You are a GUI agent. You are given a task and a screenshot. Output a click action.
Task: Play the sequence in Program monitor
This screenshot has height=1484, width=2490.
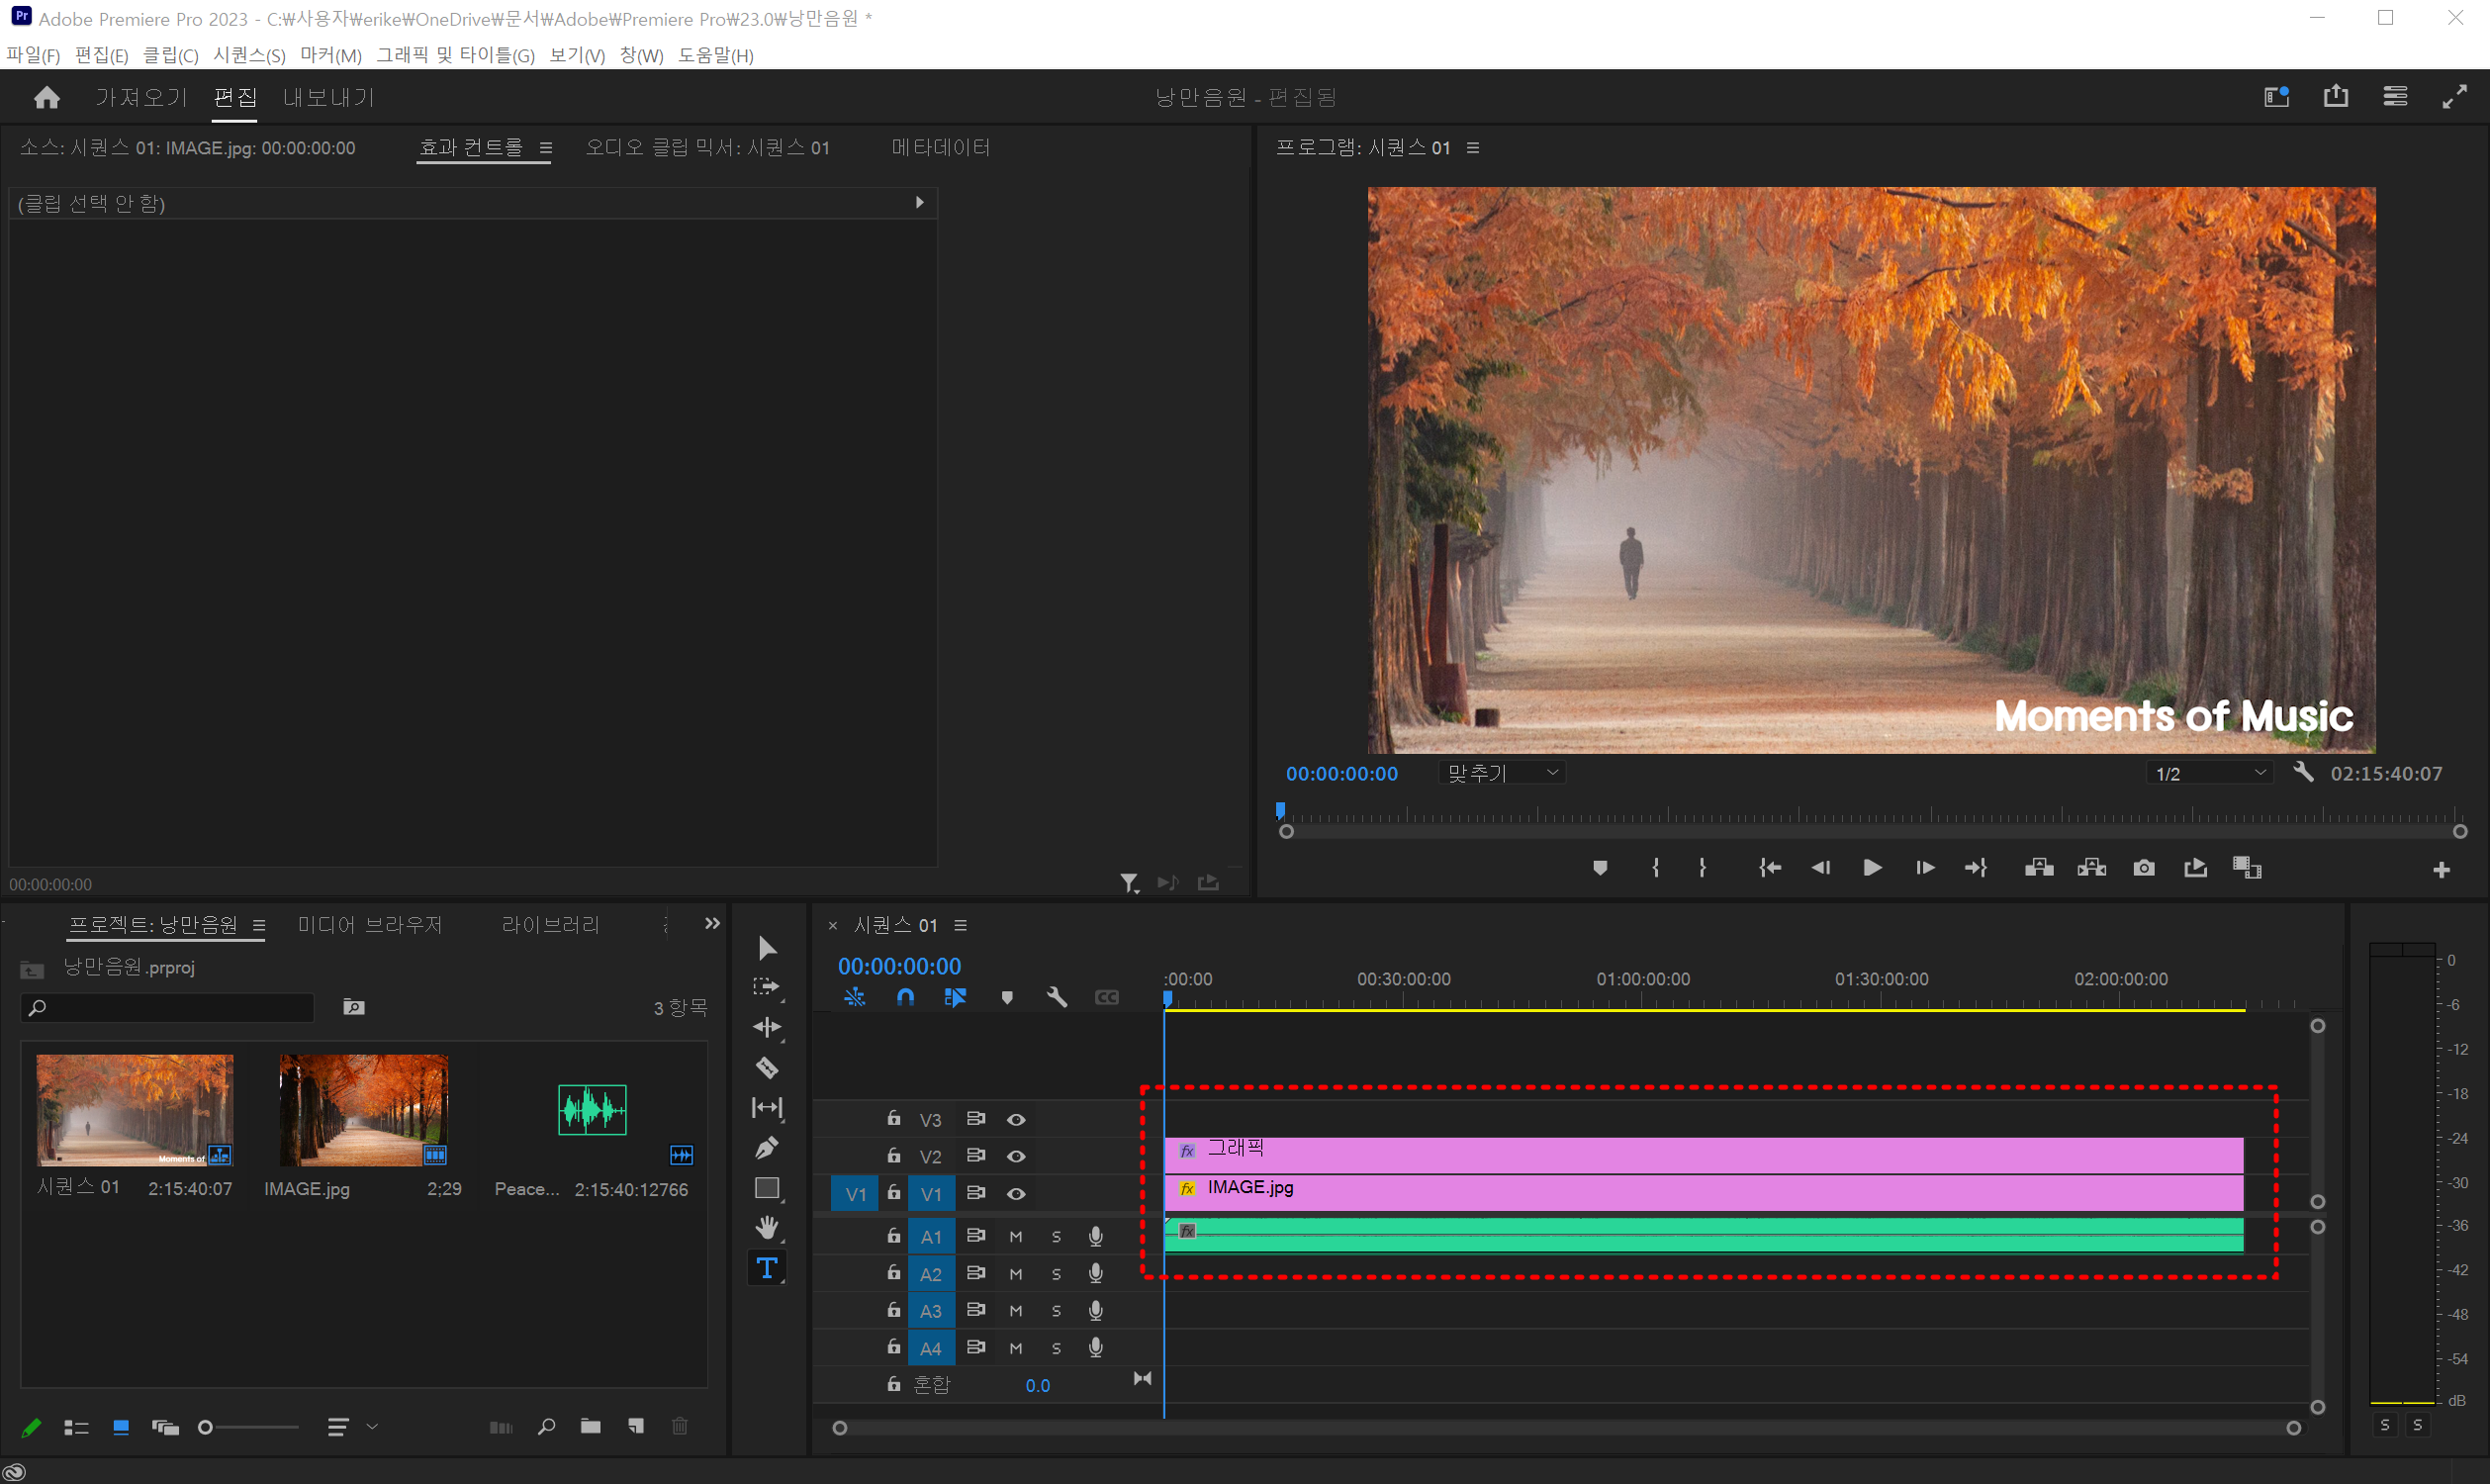click(x=1872, y=868)
